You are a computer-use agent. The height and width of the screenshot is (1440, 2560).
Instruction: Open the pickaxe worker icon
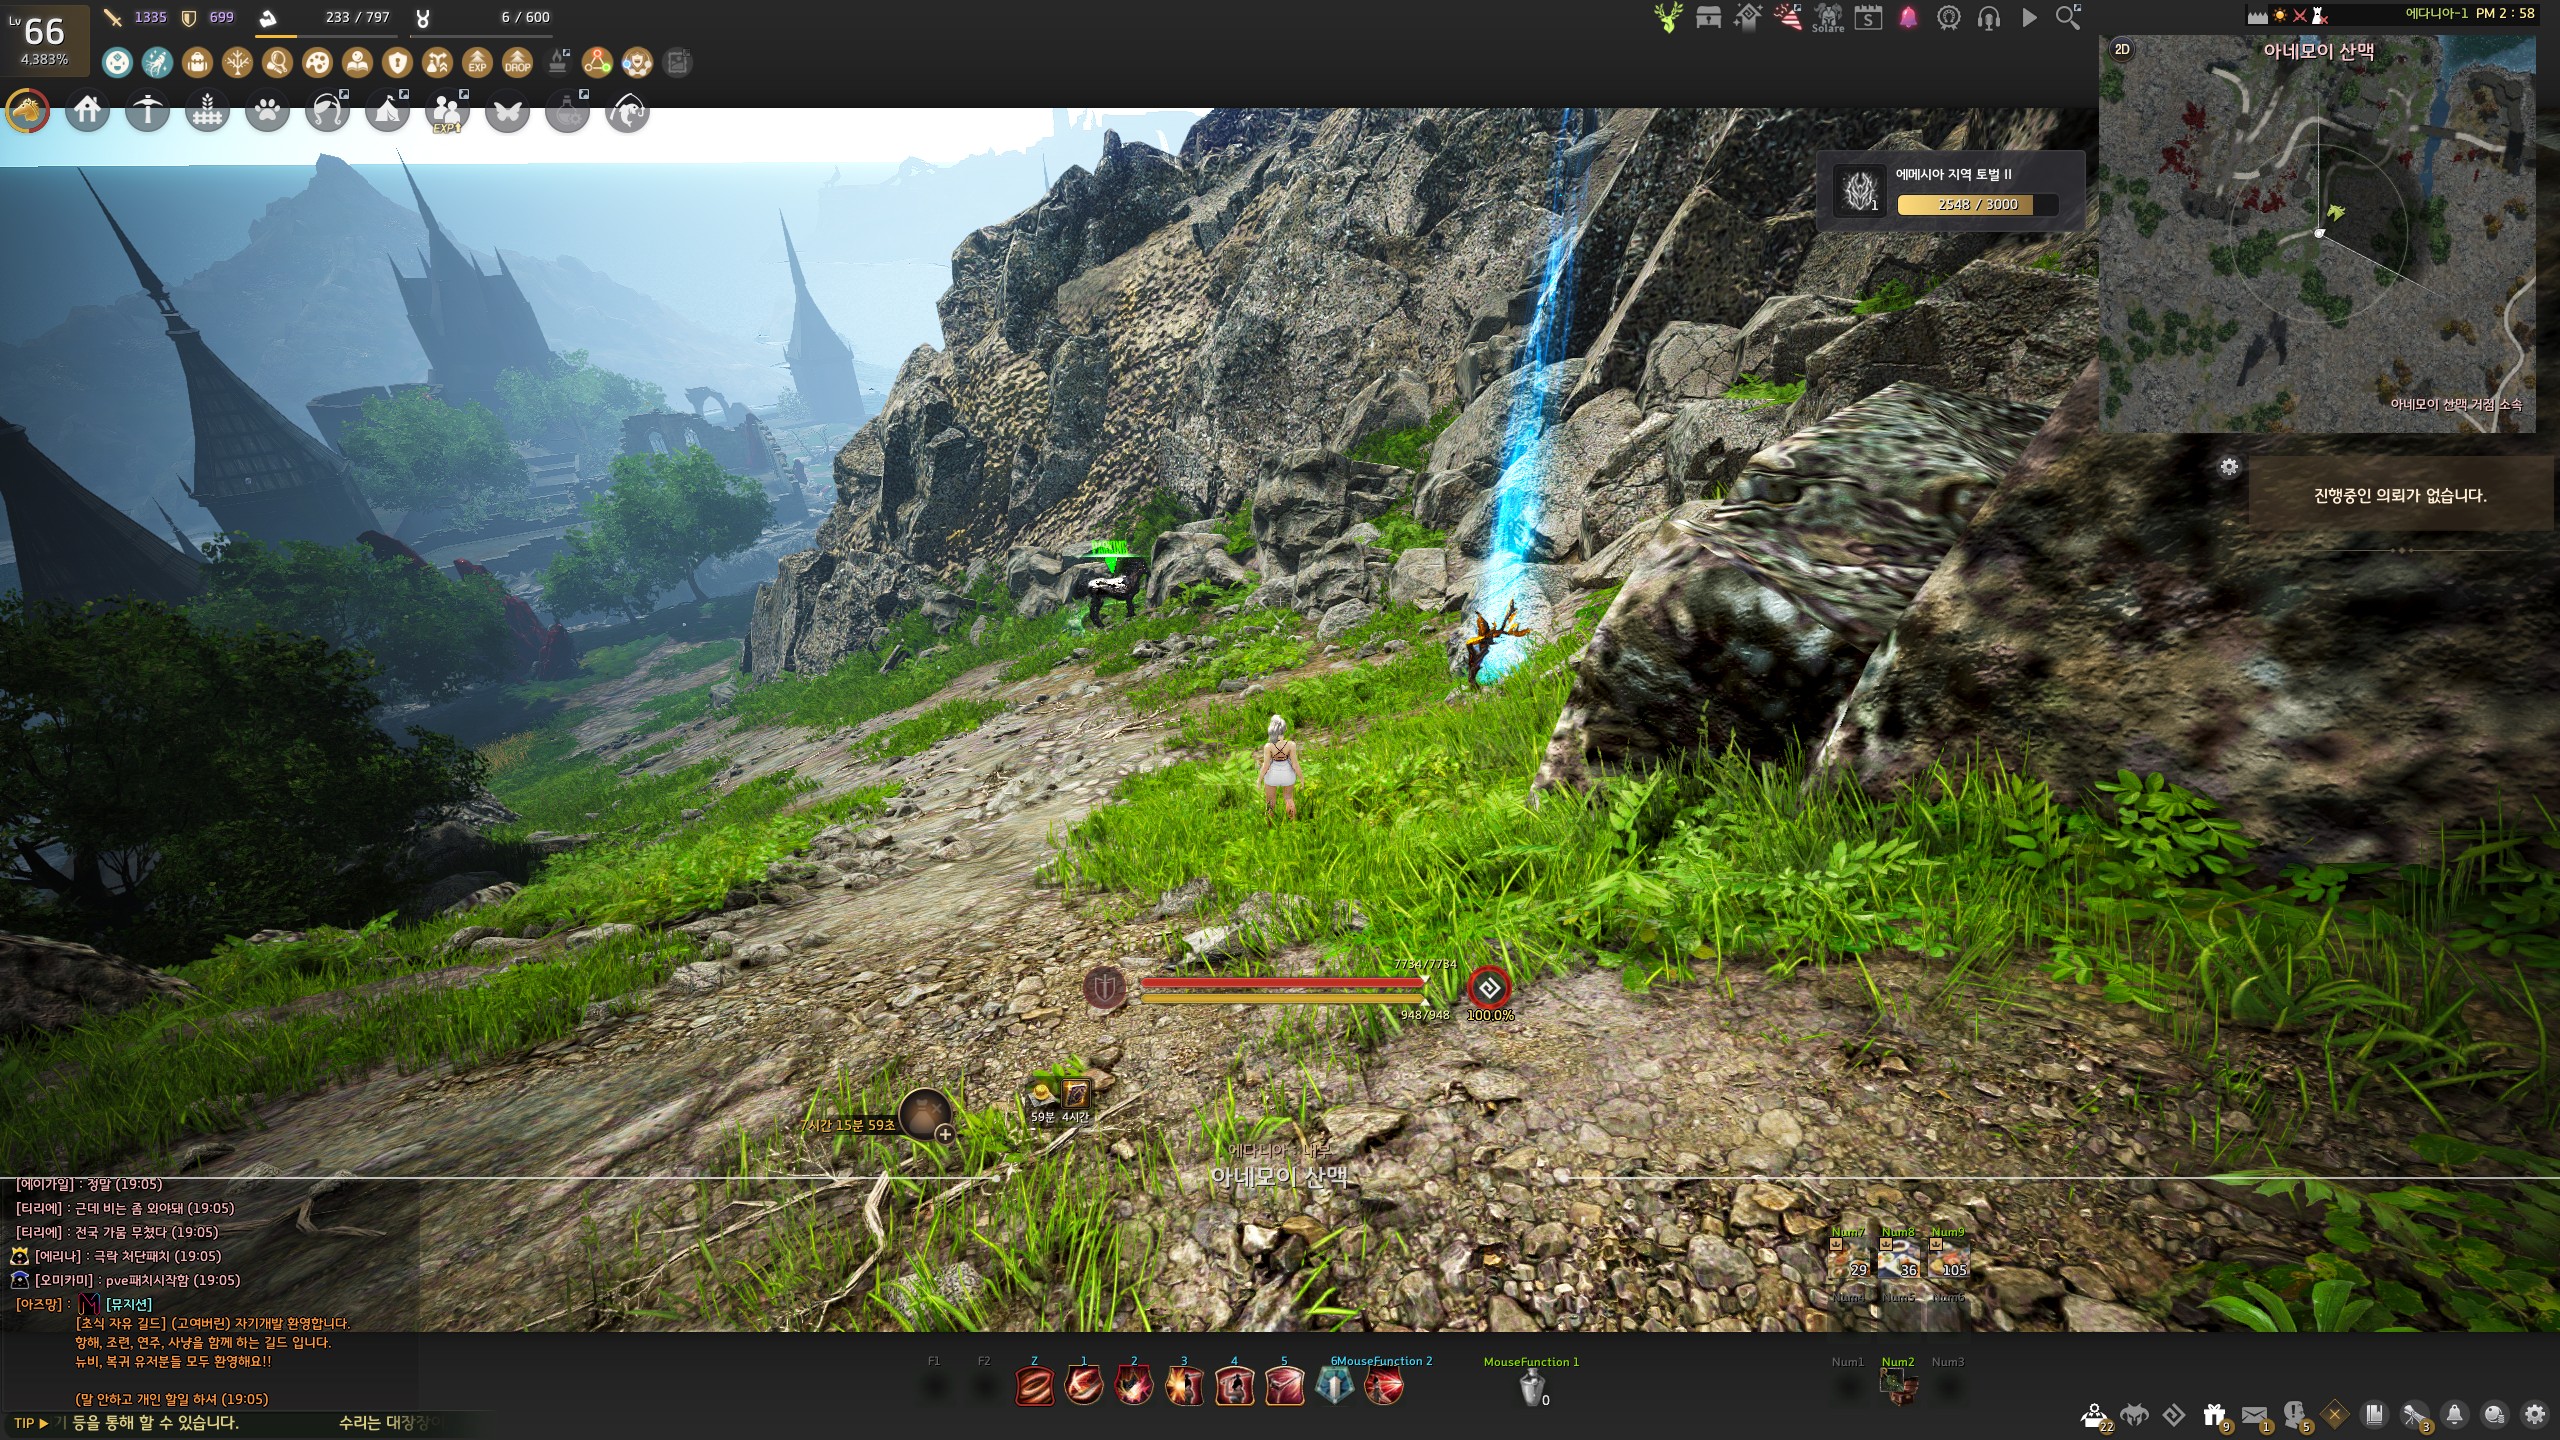pos(147,111)
